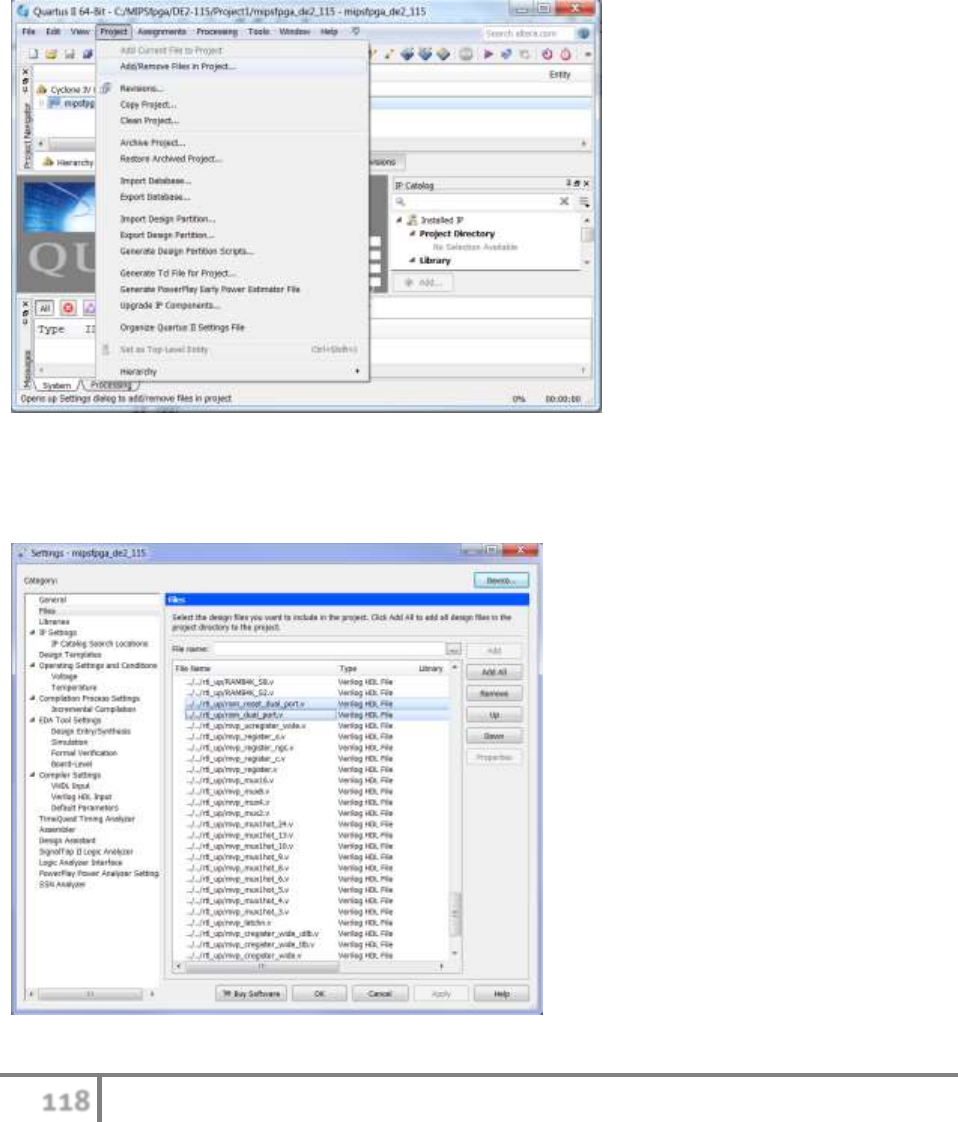Collapse the Library node in IP Catalog
This screenshot has height=1122, width=958.
tap(413, 260)
